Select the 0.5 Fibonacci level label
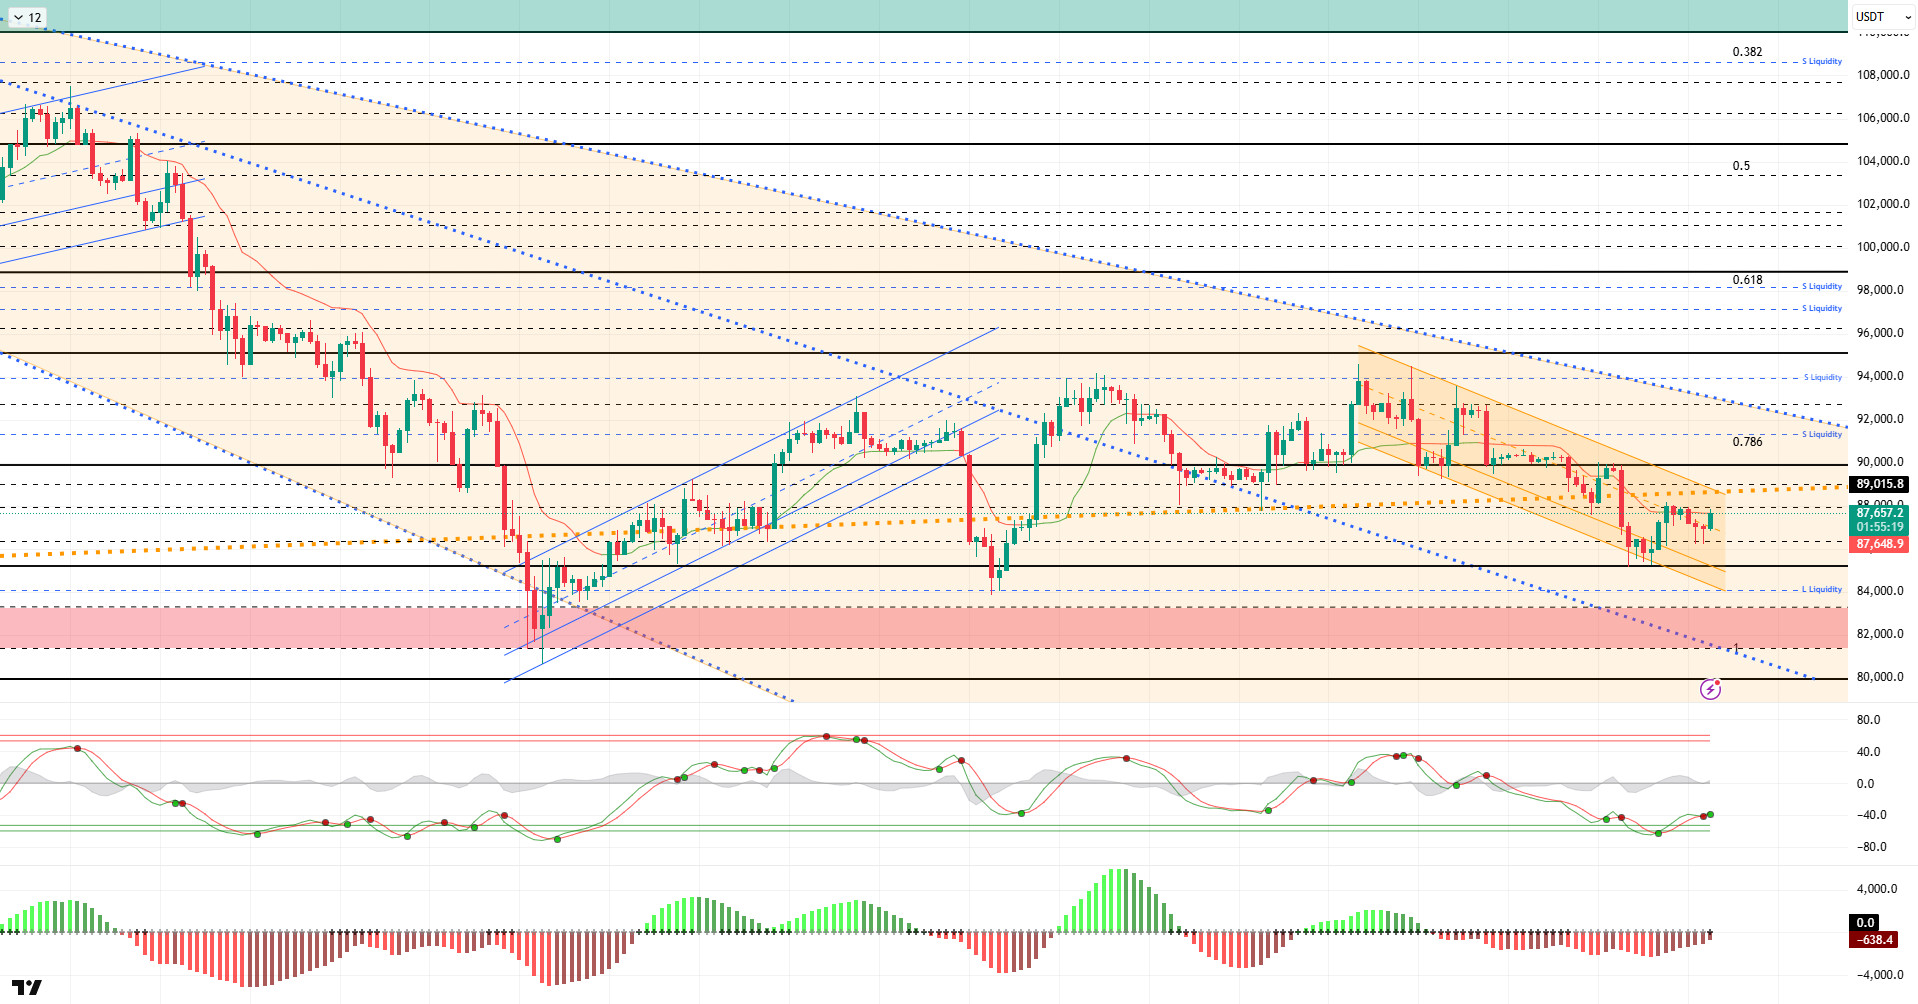 (1741, 166)
